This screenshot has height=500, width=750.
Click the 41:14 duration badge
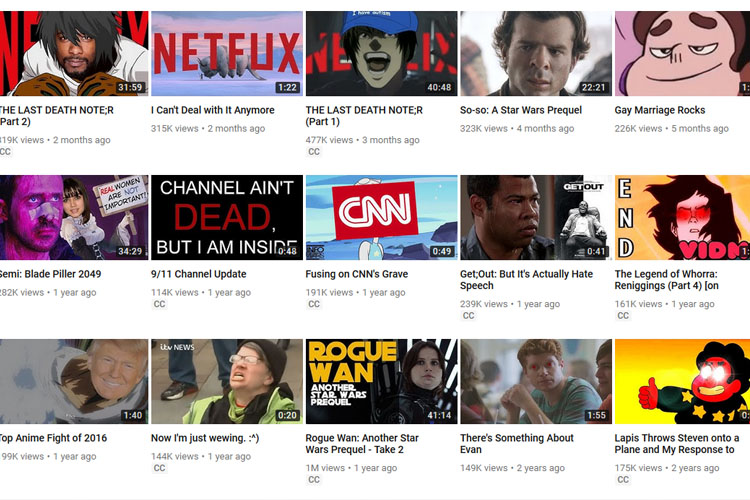439,415
